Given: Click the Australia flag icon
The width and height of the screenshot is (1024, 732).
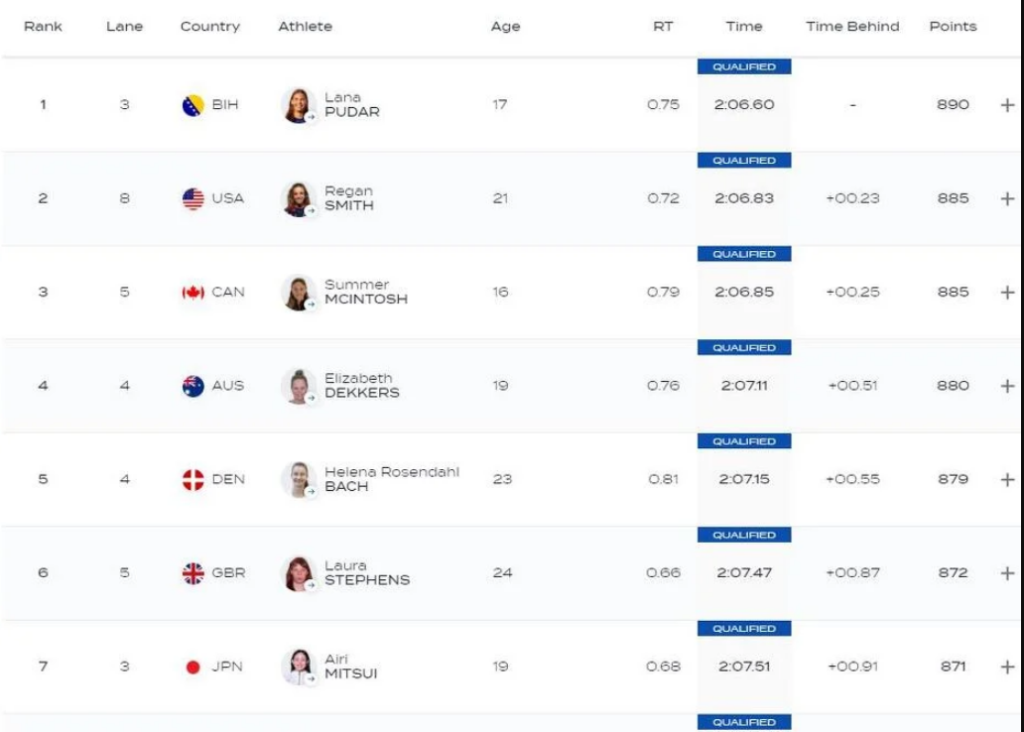Looking at the screenshot, I should (193, 386).
